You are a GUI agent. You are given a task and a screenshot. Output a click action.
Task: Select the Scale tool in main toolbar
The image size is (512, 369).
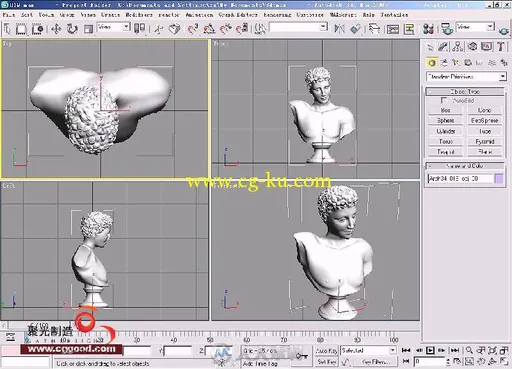click(x=88, y=29)
